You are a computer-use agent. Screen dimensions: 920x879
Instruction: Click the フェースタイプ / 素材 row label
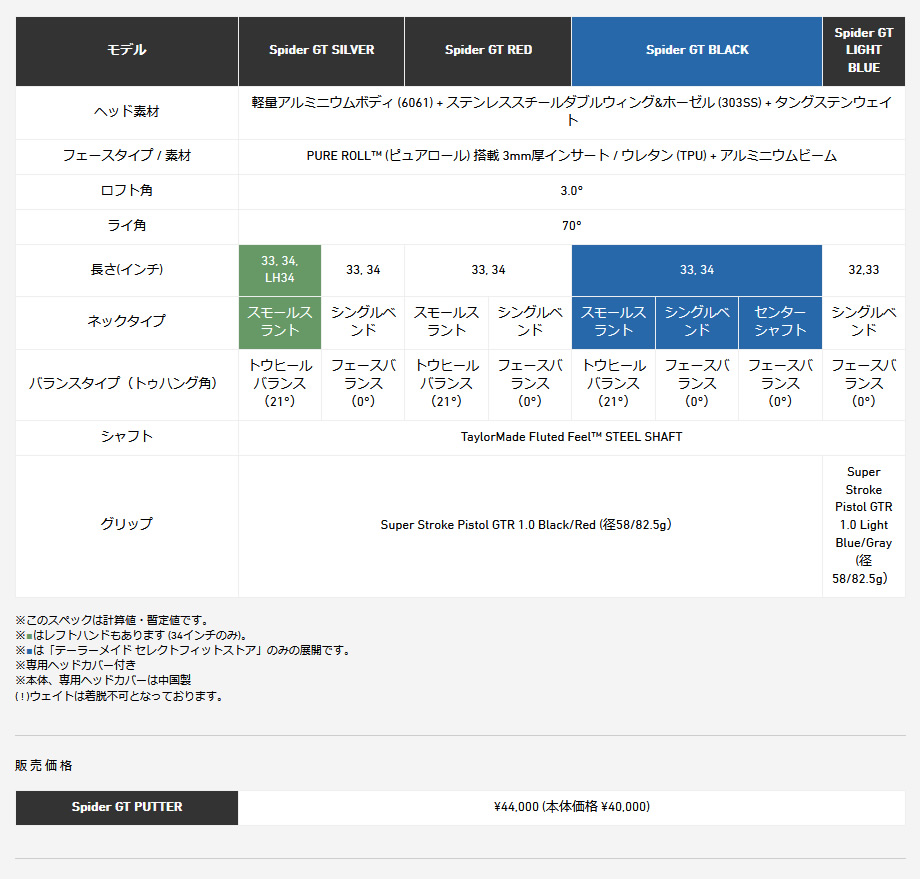coord(127,156)
